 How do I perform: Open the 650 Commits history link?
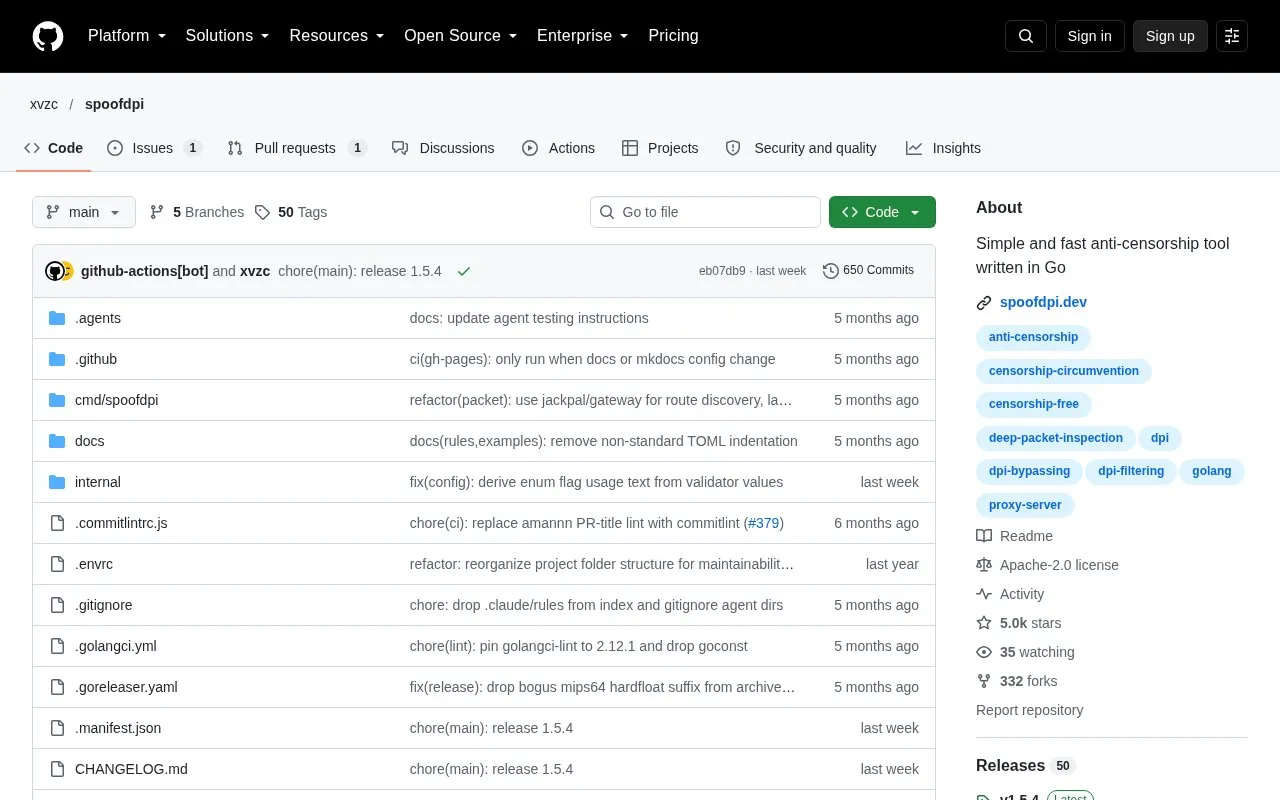click(868, 271)
